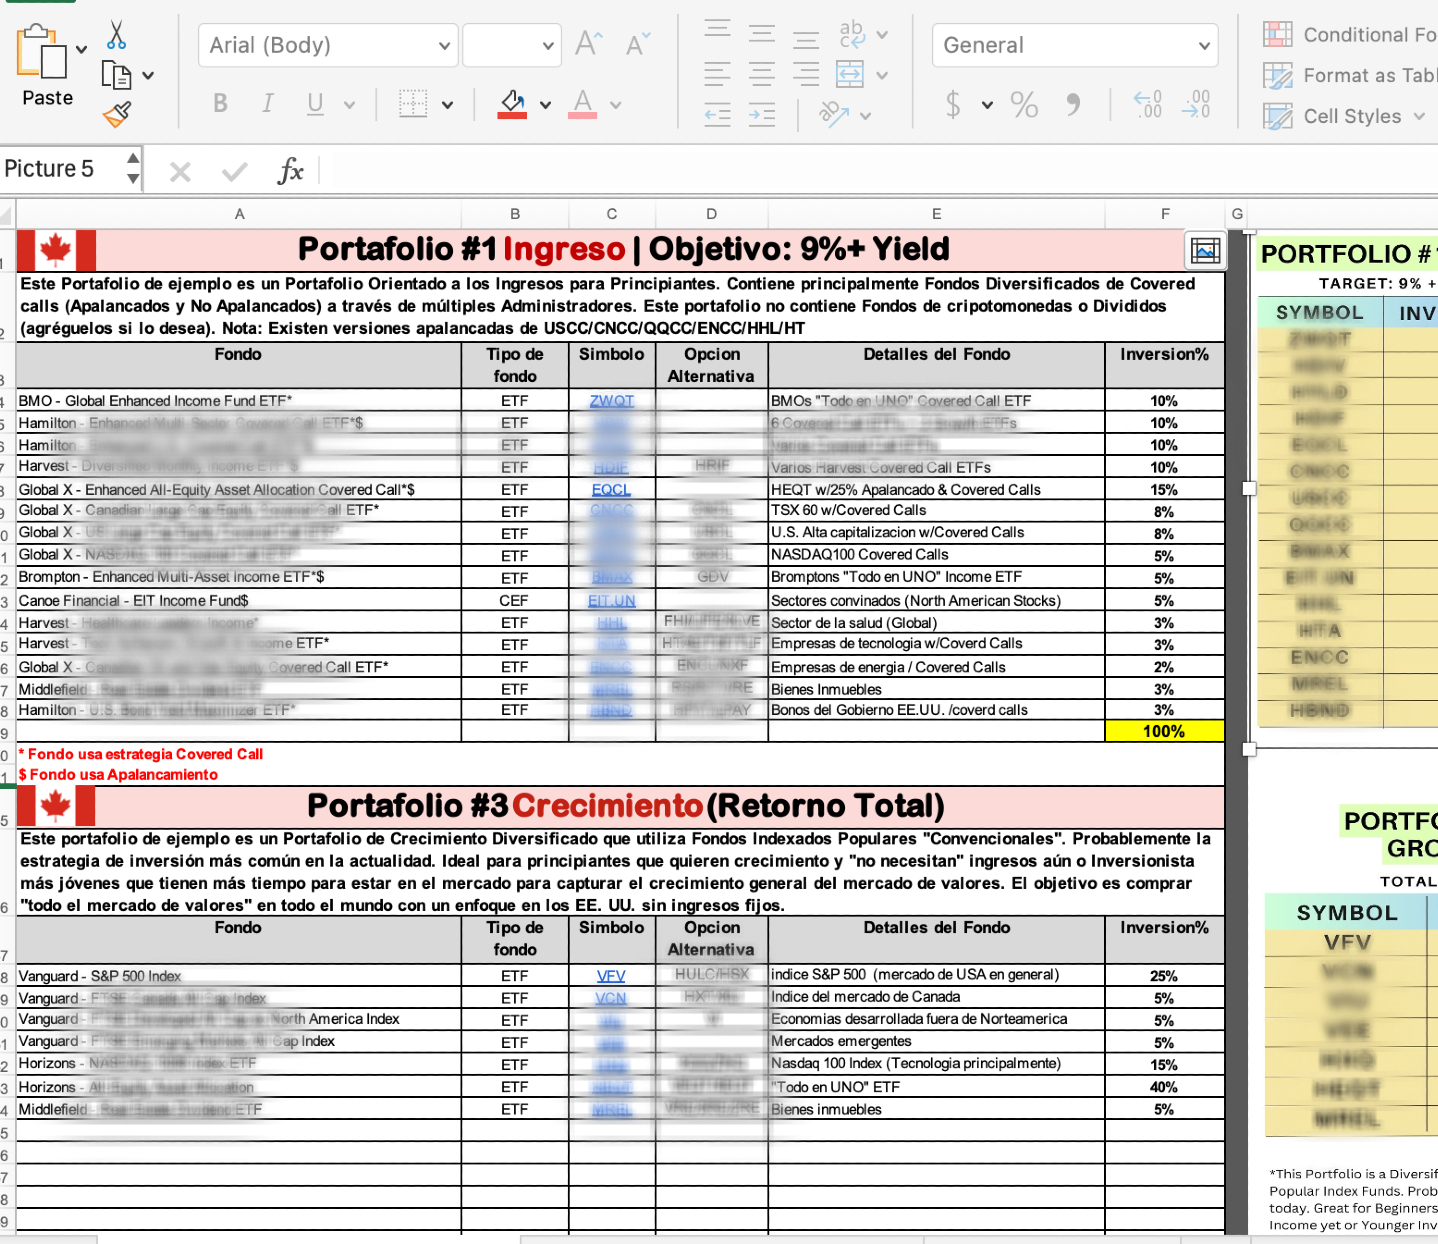Click the Percent Style icon

tap(1024, 104)
